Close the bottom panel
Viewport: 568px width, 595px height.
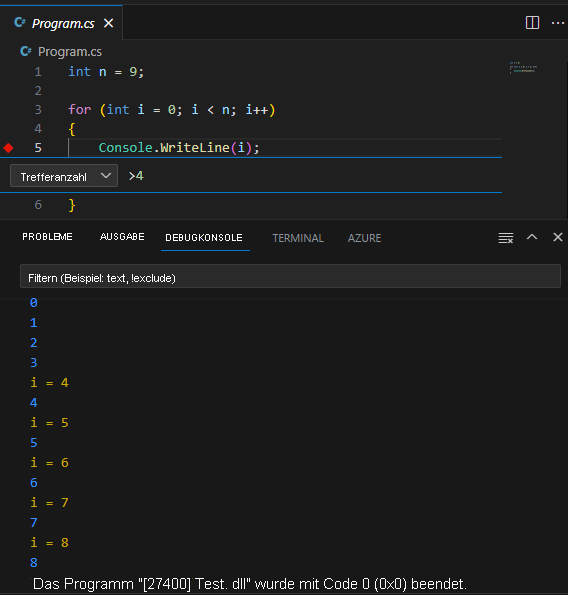click(557, 237)
